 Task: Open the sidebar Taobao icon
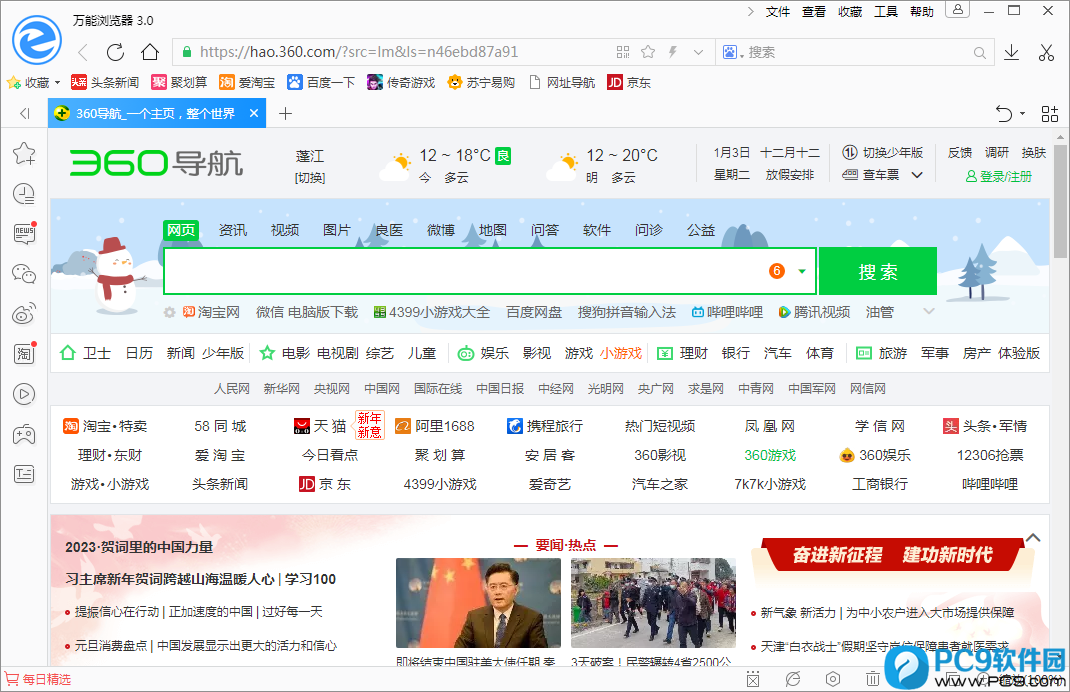[25, 354]
